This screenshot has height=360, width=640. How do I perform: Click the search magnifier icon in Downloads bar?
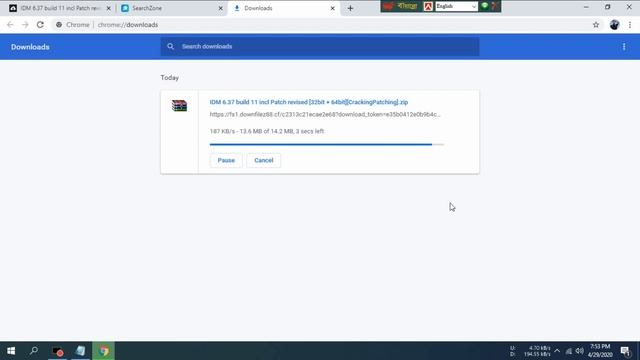click(170, 47)
